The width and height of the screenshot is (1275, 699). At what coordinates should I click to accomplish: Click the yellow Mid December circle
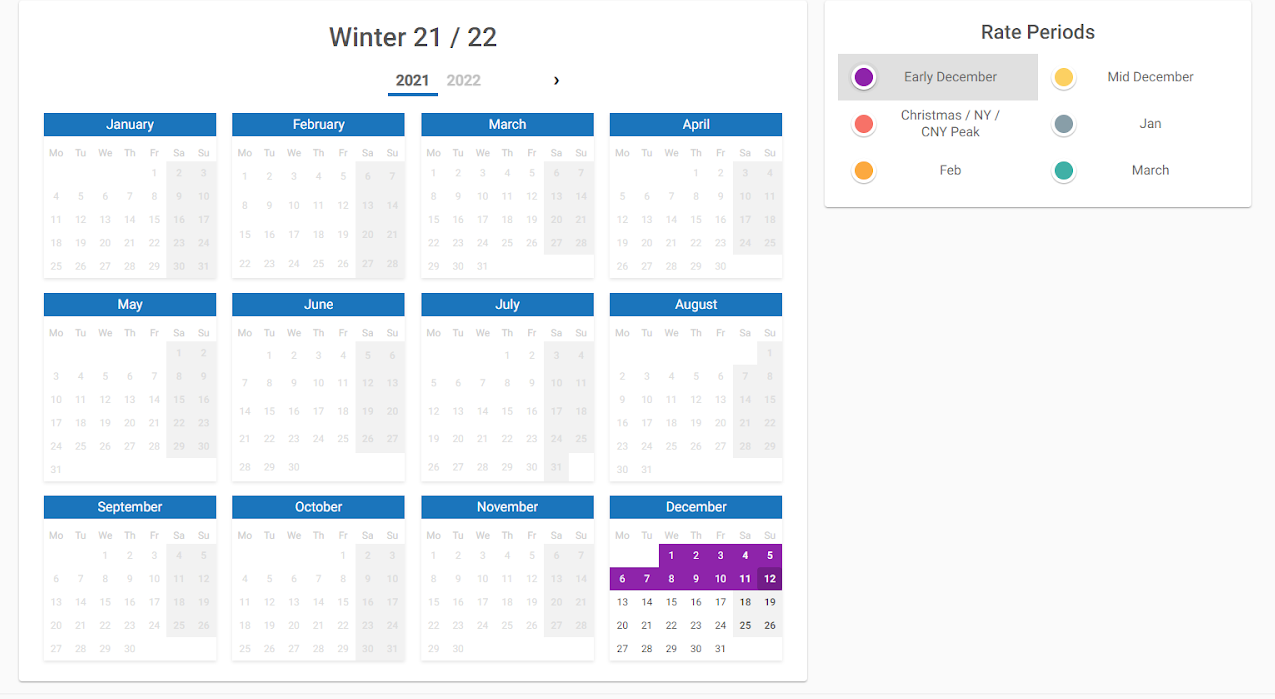click(1063, 76)
